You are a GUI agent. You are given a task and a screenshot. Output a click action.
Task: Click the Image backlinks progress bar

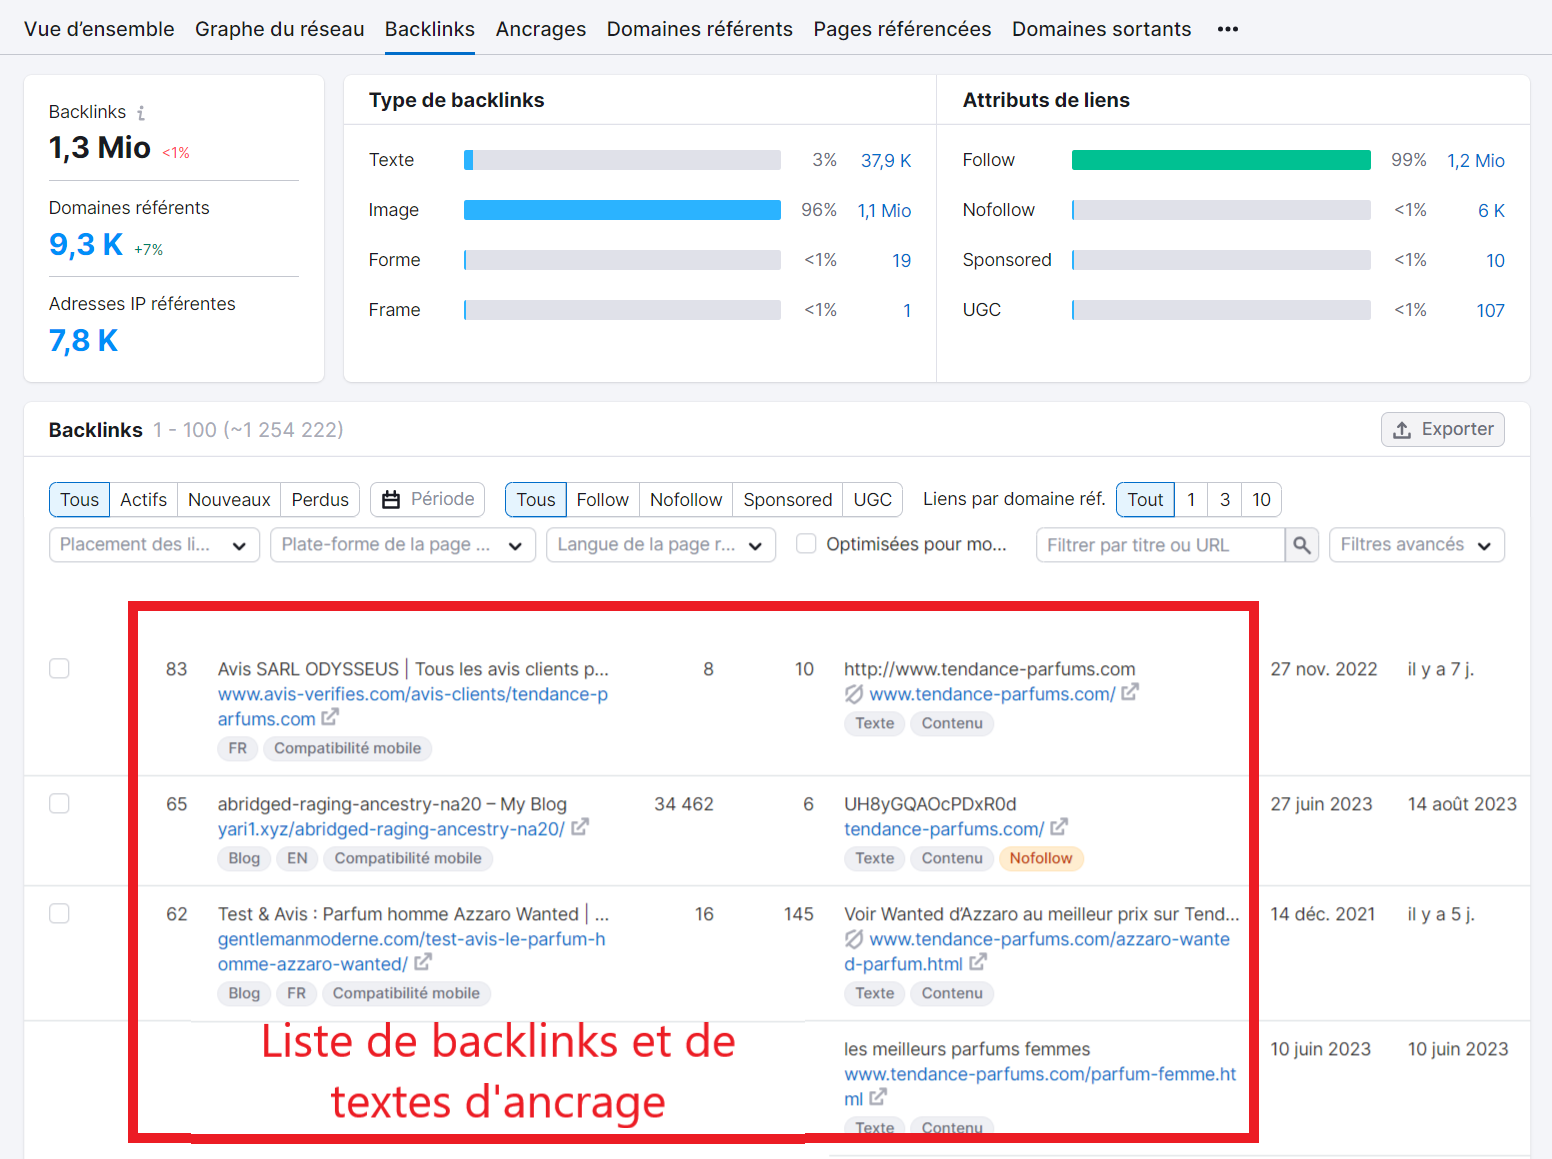[x=621, y=210]
